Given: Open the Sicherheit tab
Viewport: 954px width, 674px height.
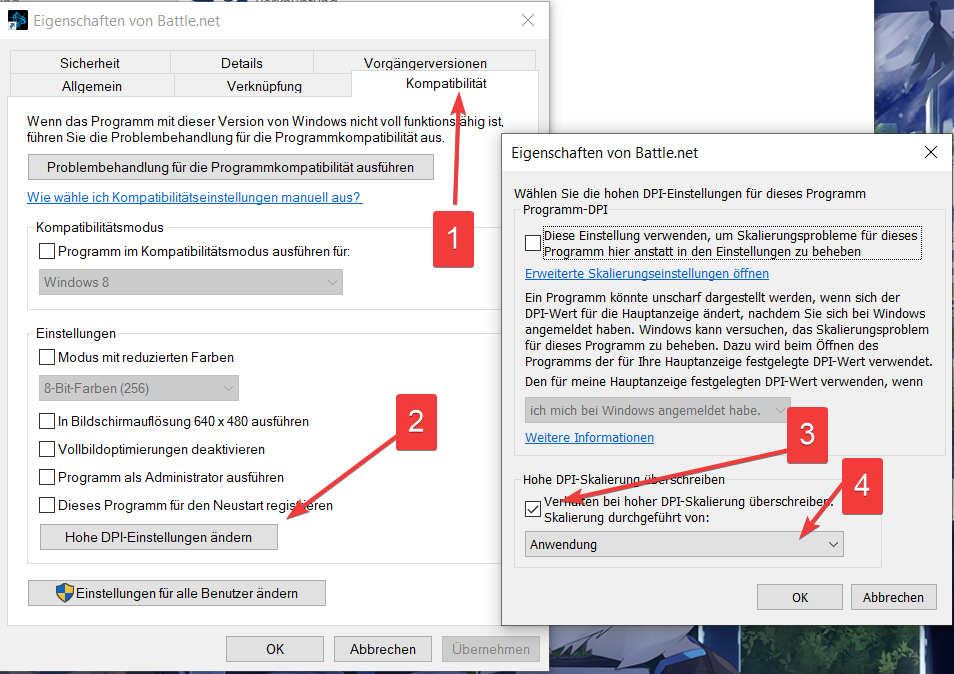Looking at the screenshot, I should 90,63.
